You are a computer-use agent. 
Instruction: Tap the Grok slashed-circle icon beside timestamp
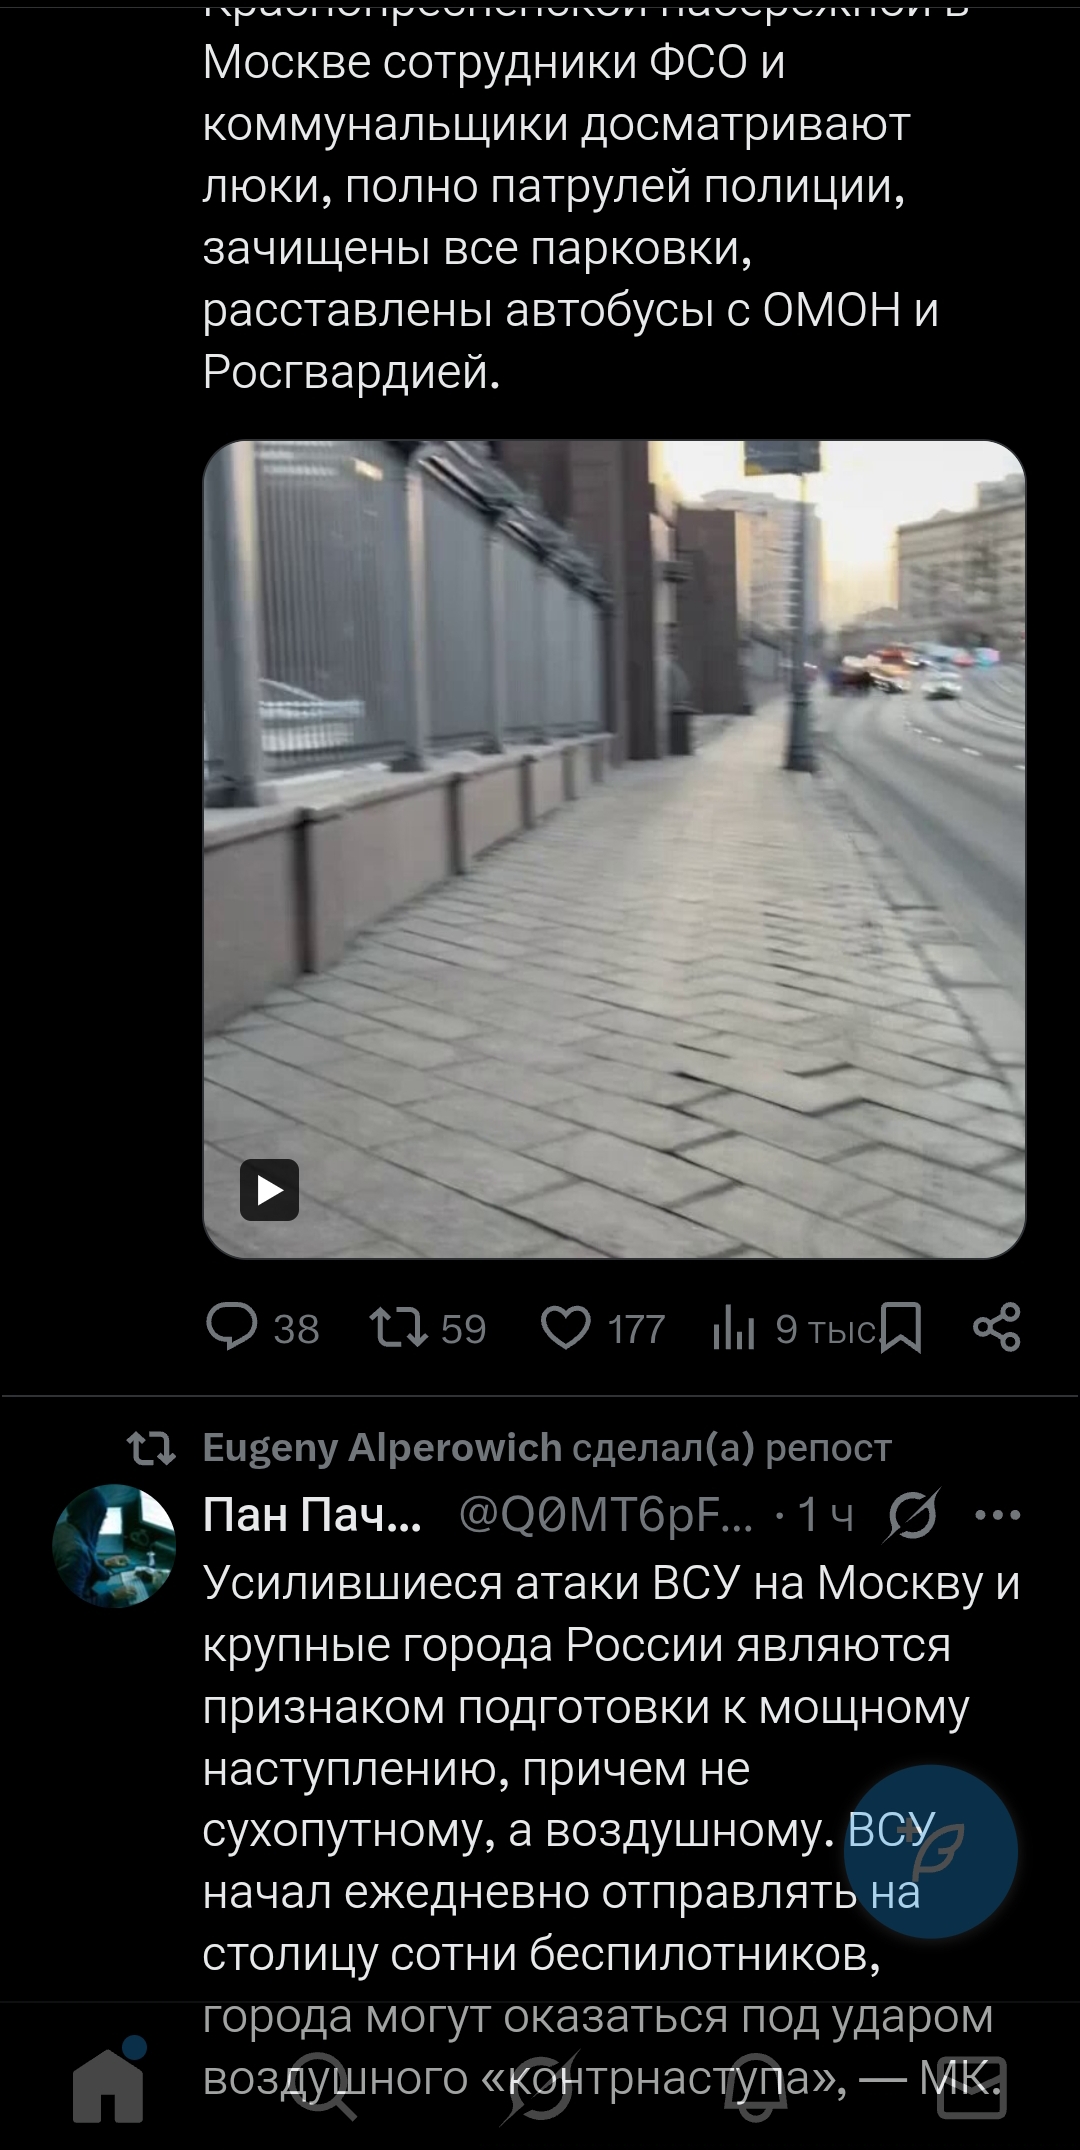912,1516
